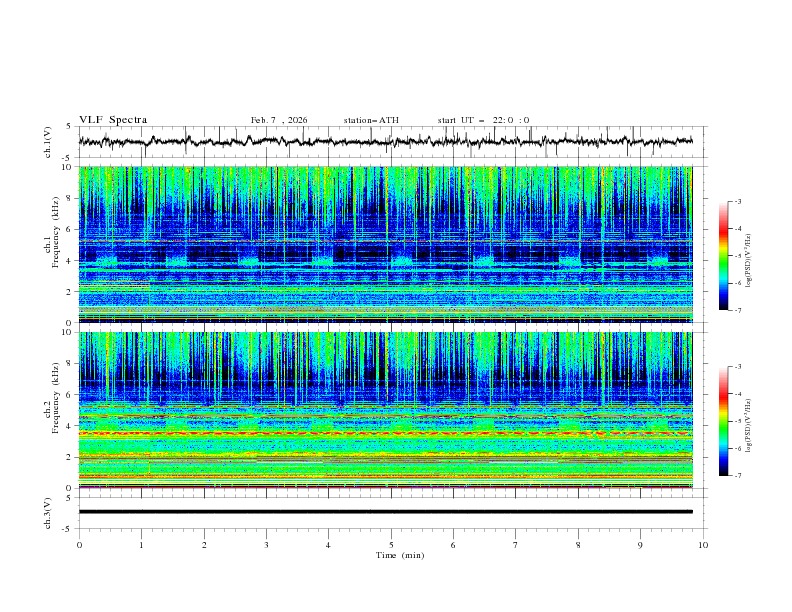Click time axis tick label "1"
The width and height of the screenshot is (792, 612).
(141, 545)
